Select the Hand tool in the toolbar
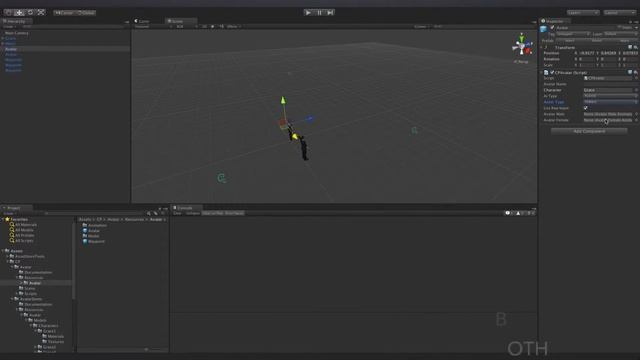Viewport: 640px width, 360px height. 8,12
